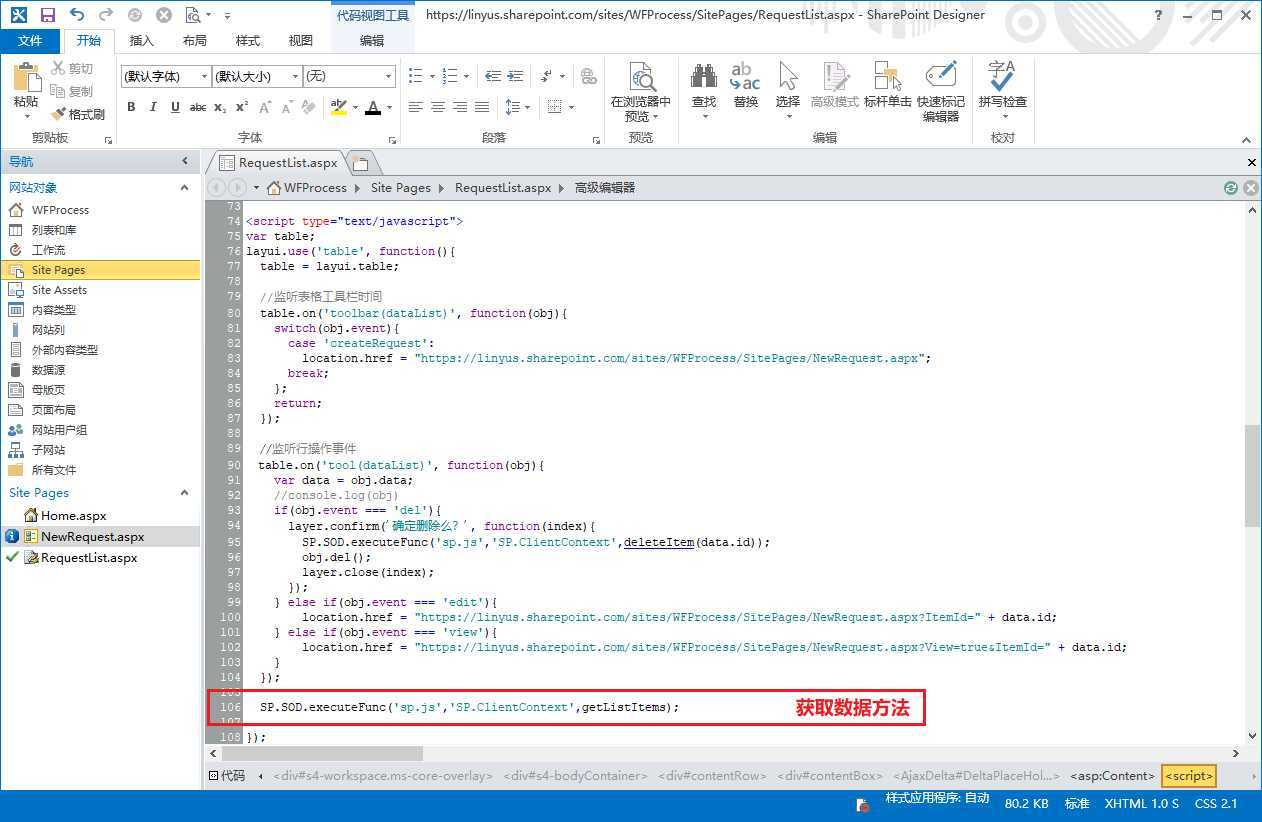Open the Quick Tag Editor (快速标记编辑器)
This screenshot has height=822, width=1262.
941,92
